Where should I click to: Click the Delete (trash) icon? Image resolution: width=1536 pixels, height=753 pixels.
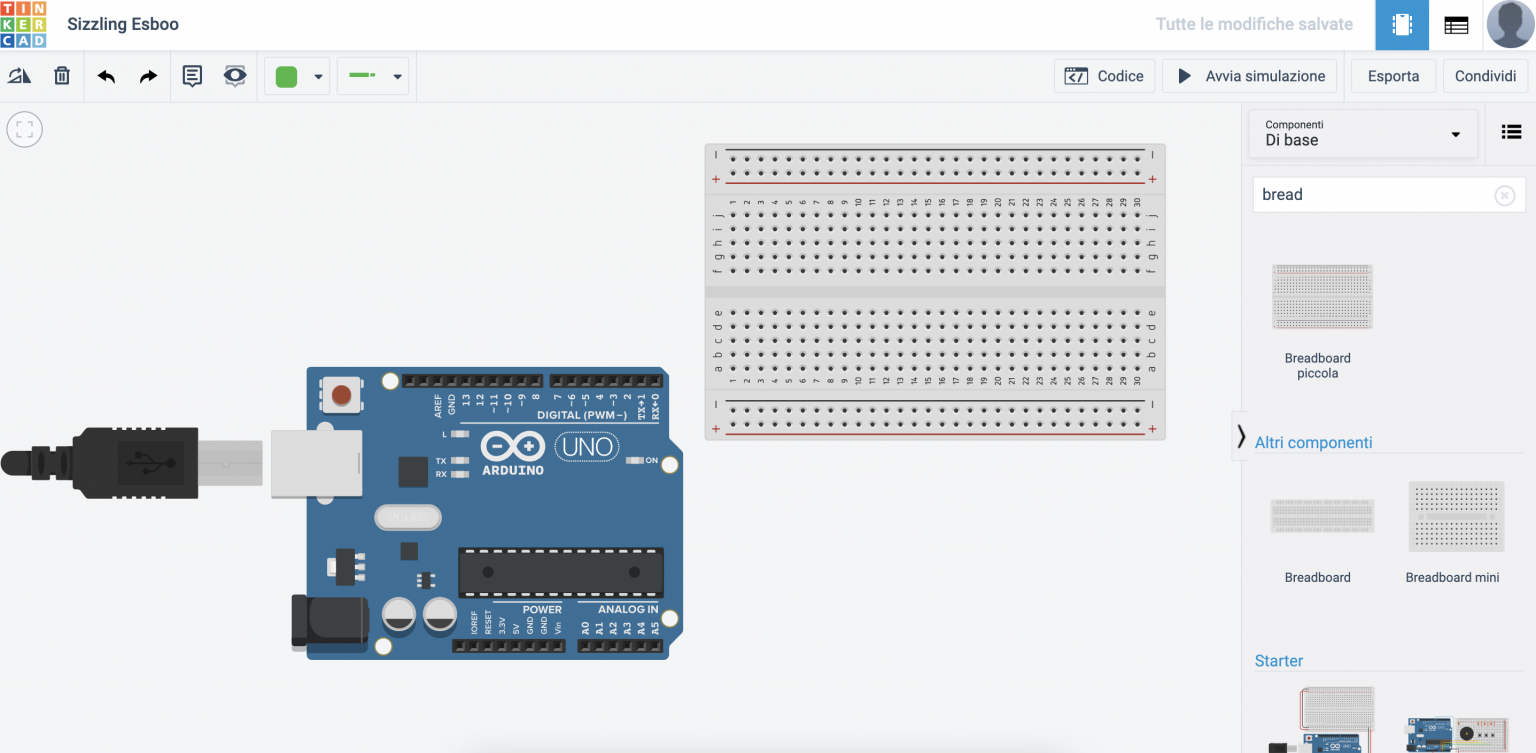pyautogui.click(x=61, y=75)
